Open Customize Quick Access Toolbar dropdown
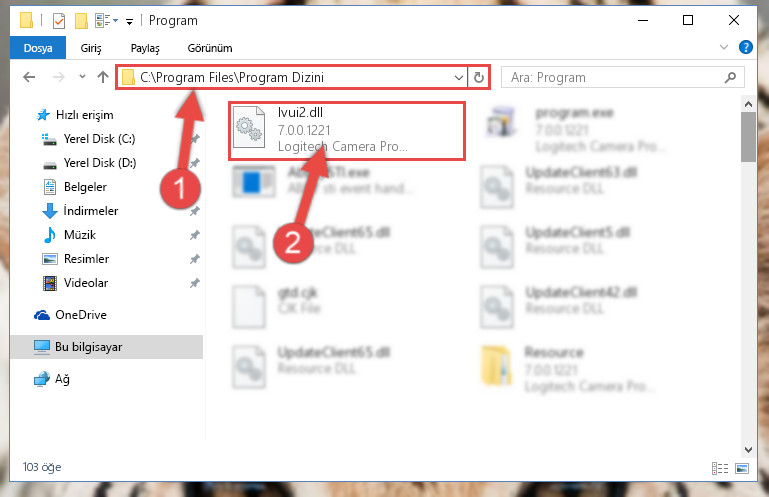The width and height of the screenshot is (769, 497). point(129,21)
